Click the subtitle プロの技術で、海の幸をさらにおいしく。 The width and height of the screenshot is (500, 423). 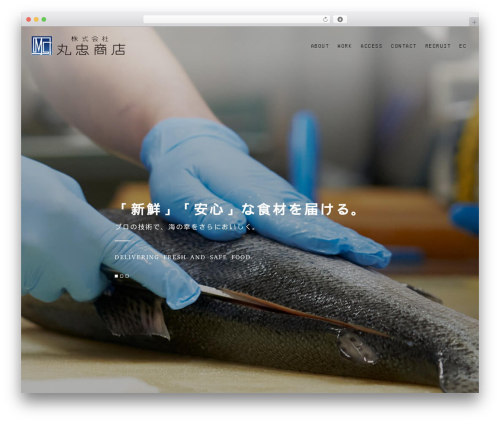pyautogui.click(x=186, y=227)
